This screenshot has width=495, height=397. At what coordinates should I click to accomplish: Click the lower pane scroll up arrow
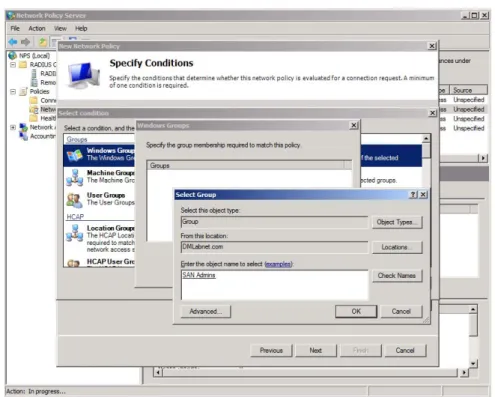(473, 309)
